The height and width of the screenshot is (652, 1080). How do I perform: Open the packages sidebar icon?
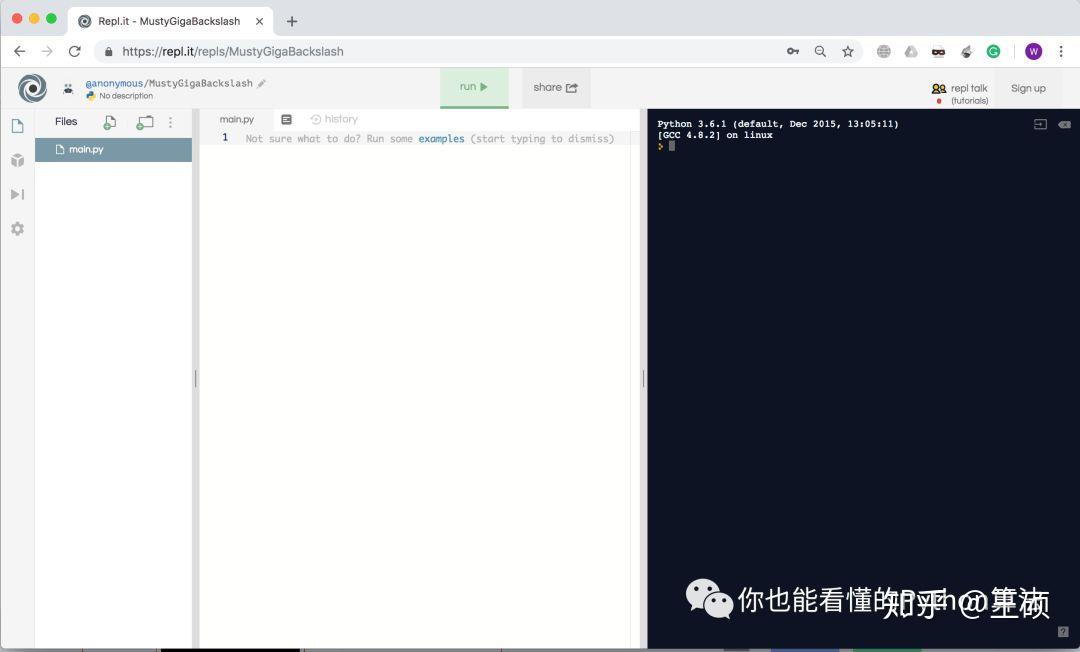pyautogui.click(x=17, y=160)
